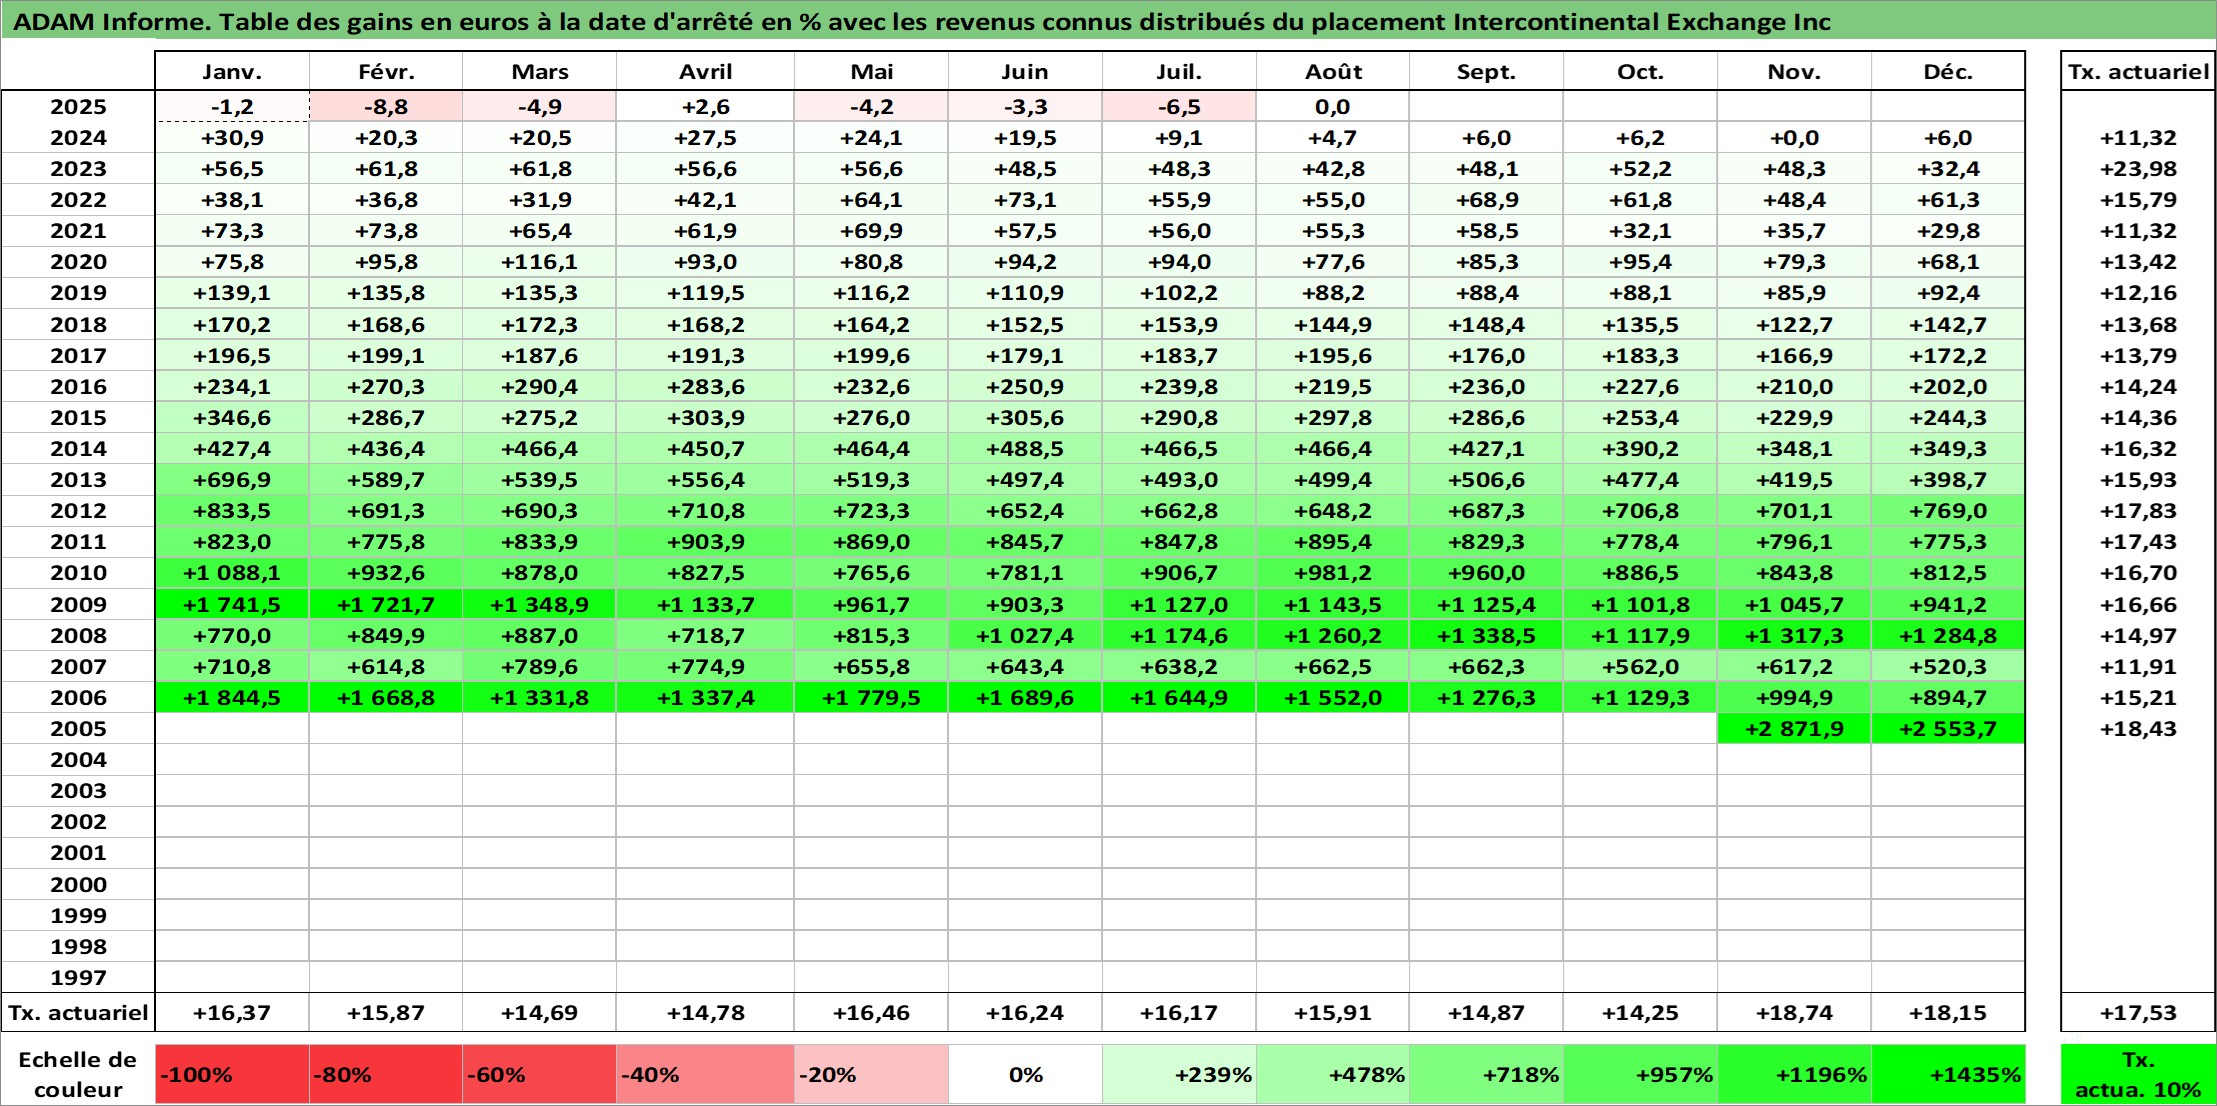
Task: Select the +18,43 actuarial rate for 2005
Action: pyautogui.click(x=2138, y=729)
